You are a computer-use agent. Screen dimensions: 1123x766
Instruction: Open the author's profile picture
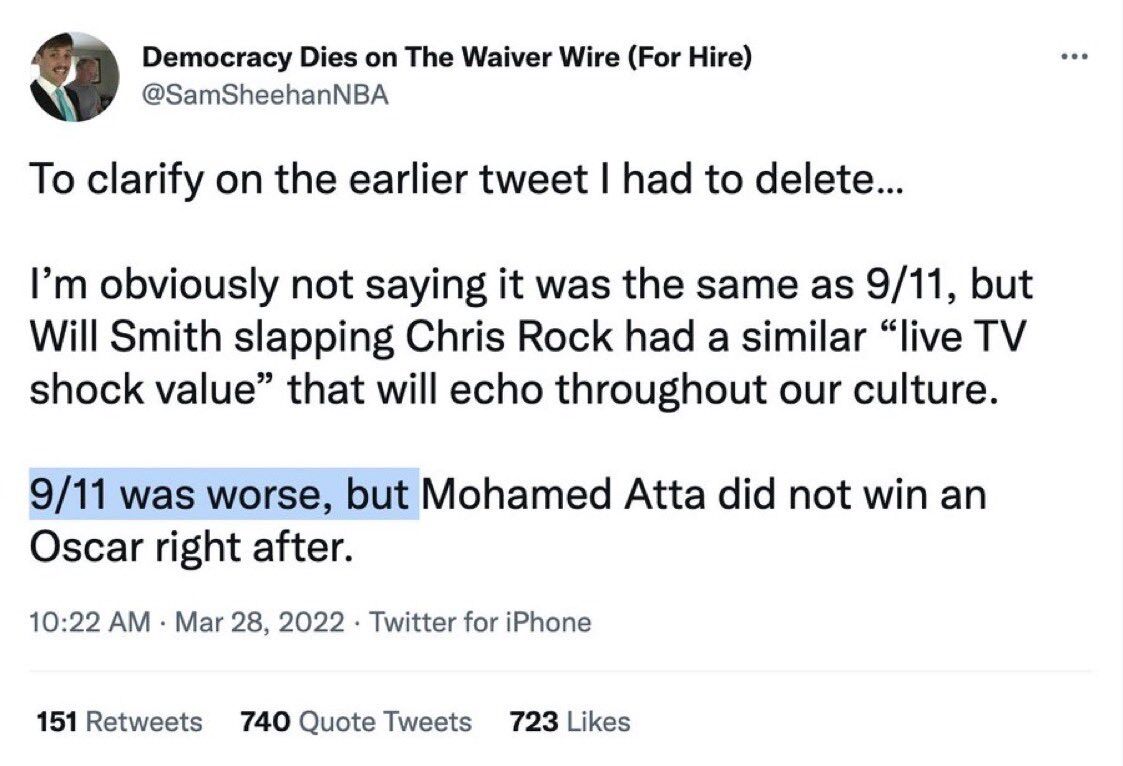click(74, 77)
